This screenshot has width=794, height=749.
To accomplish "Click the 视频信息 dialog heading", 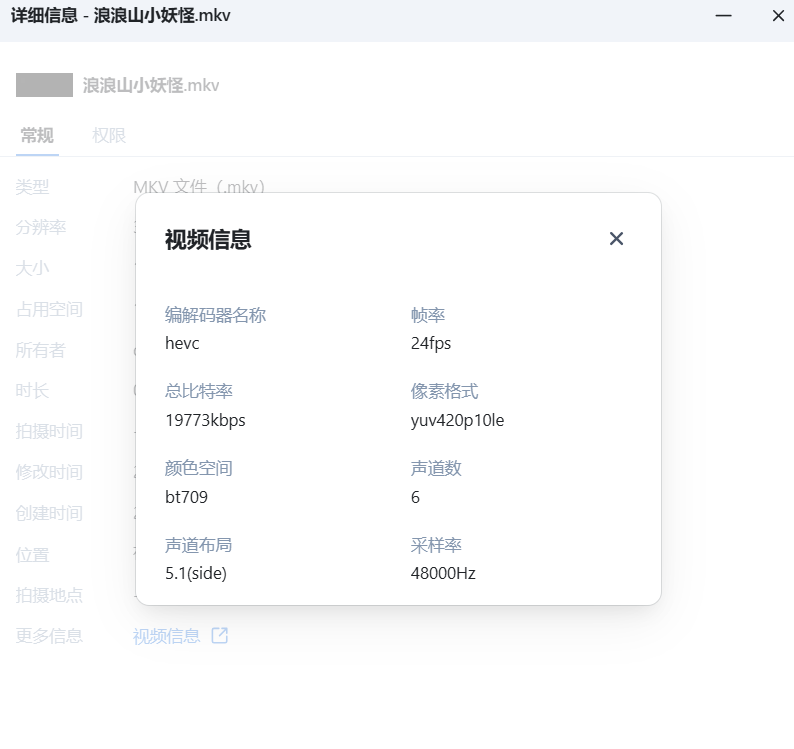I will 208,240.
